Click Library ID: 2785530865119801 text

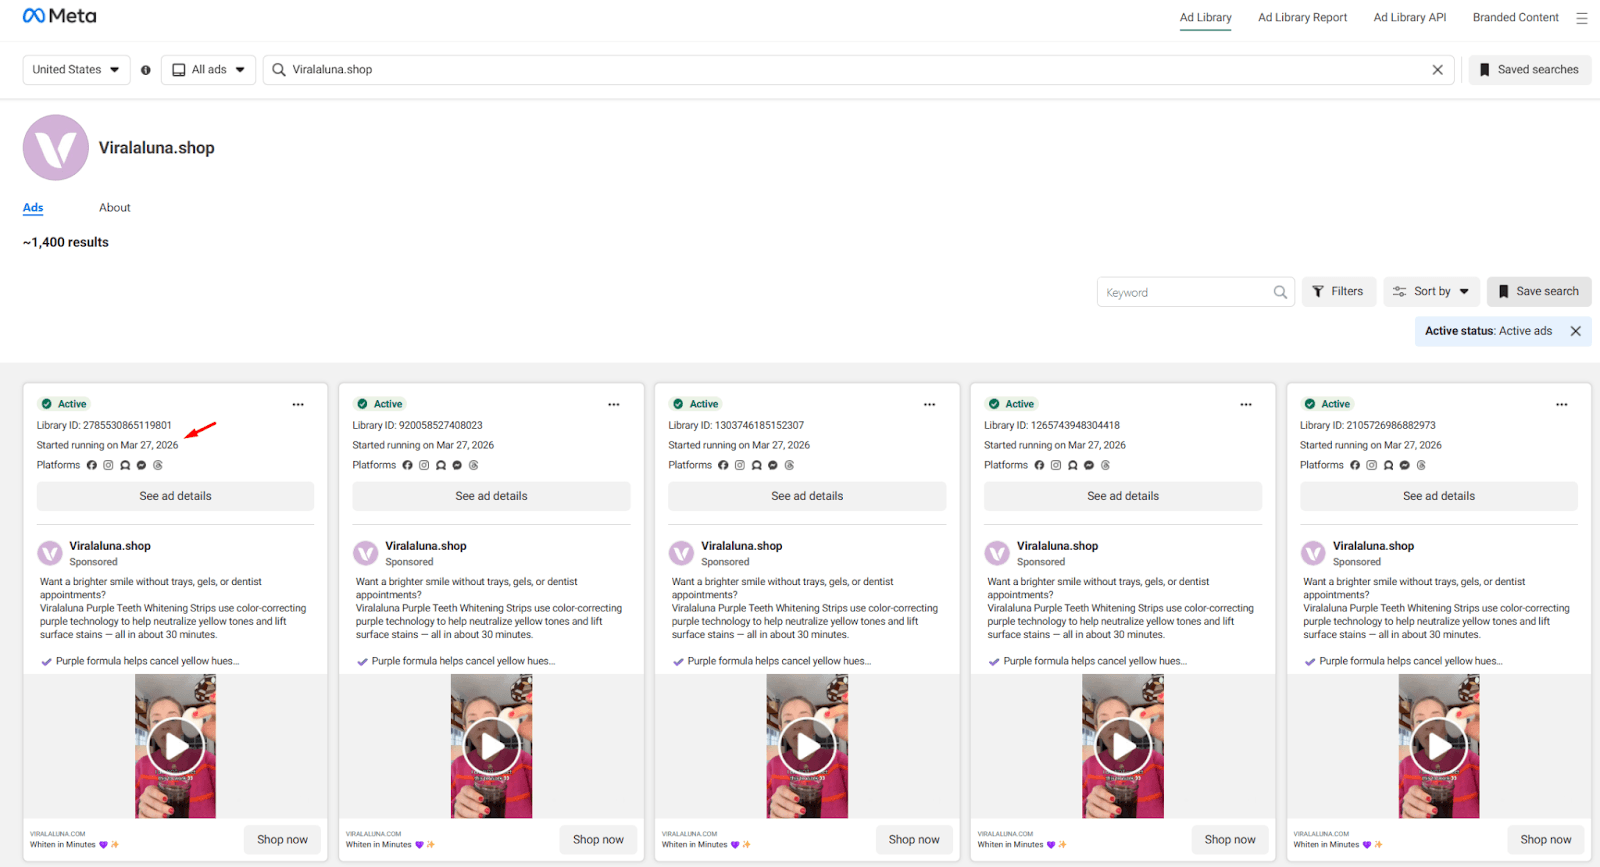[x=104, y=425]
